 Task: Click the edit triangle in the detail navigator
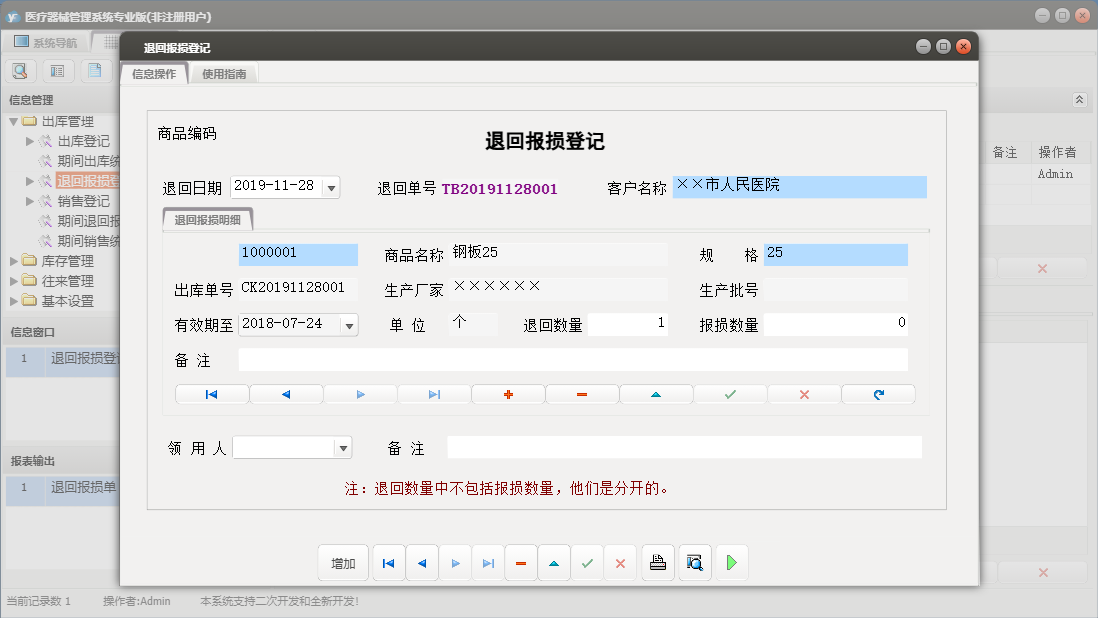coord(656,395)
